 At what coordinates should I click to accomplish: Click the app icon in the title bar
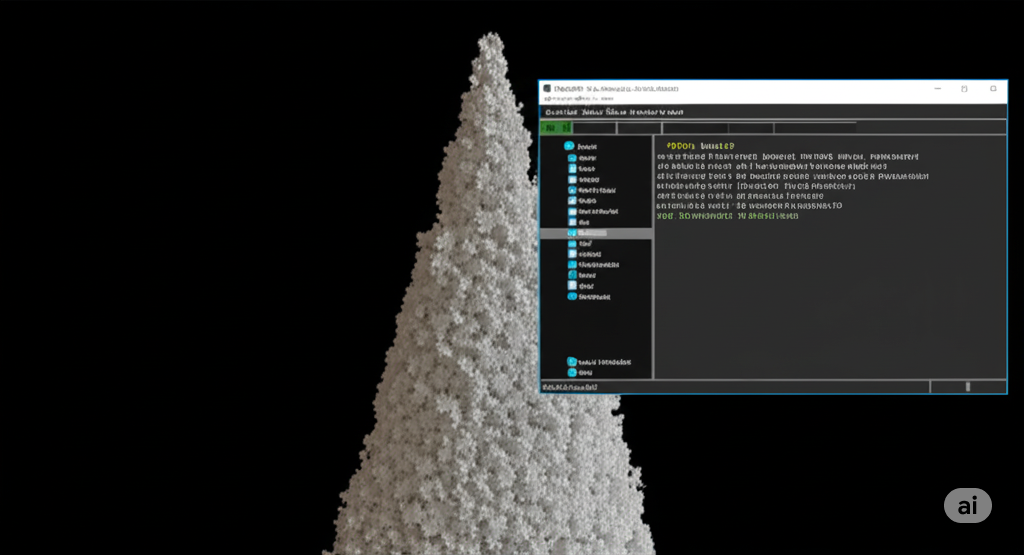click(x=547, y=88)
